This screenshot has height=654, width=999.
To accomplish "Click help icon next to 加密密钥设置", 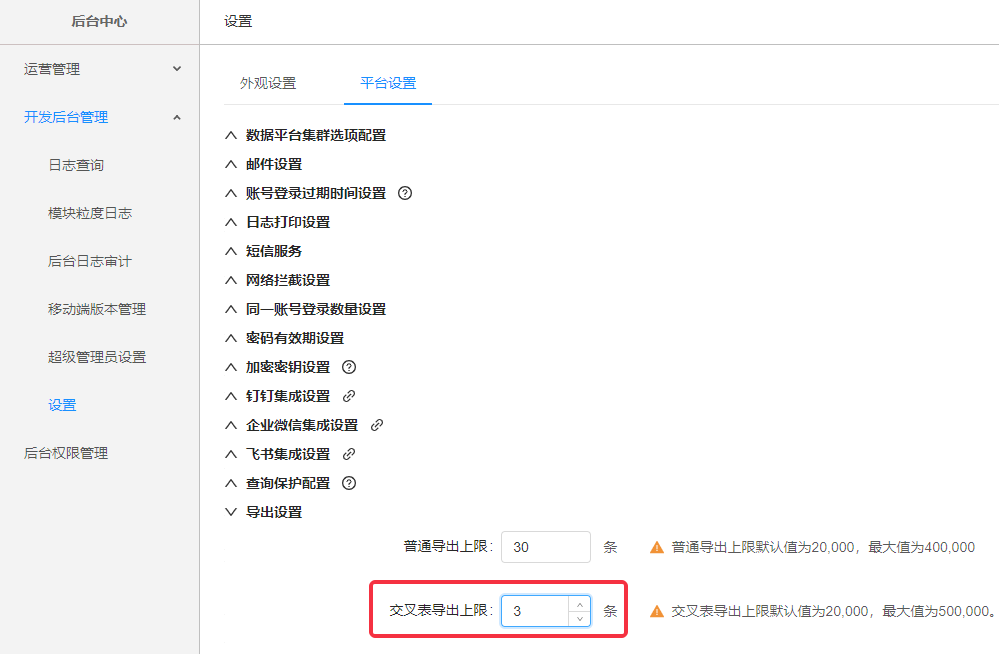I will click(x=349, y=367).
